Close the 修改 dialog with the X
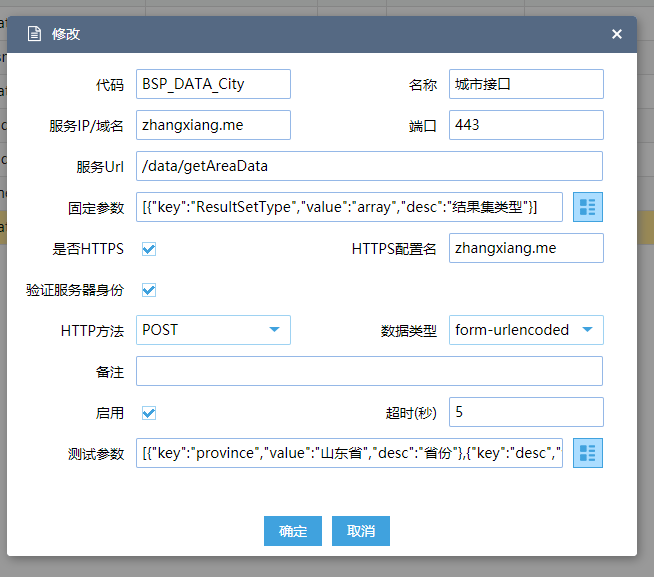 616,34
